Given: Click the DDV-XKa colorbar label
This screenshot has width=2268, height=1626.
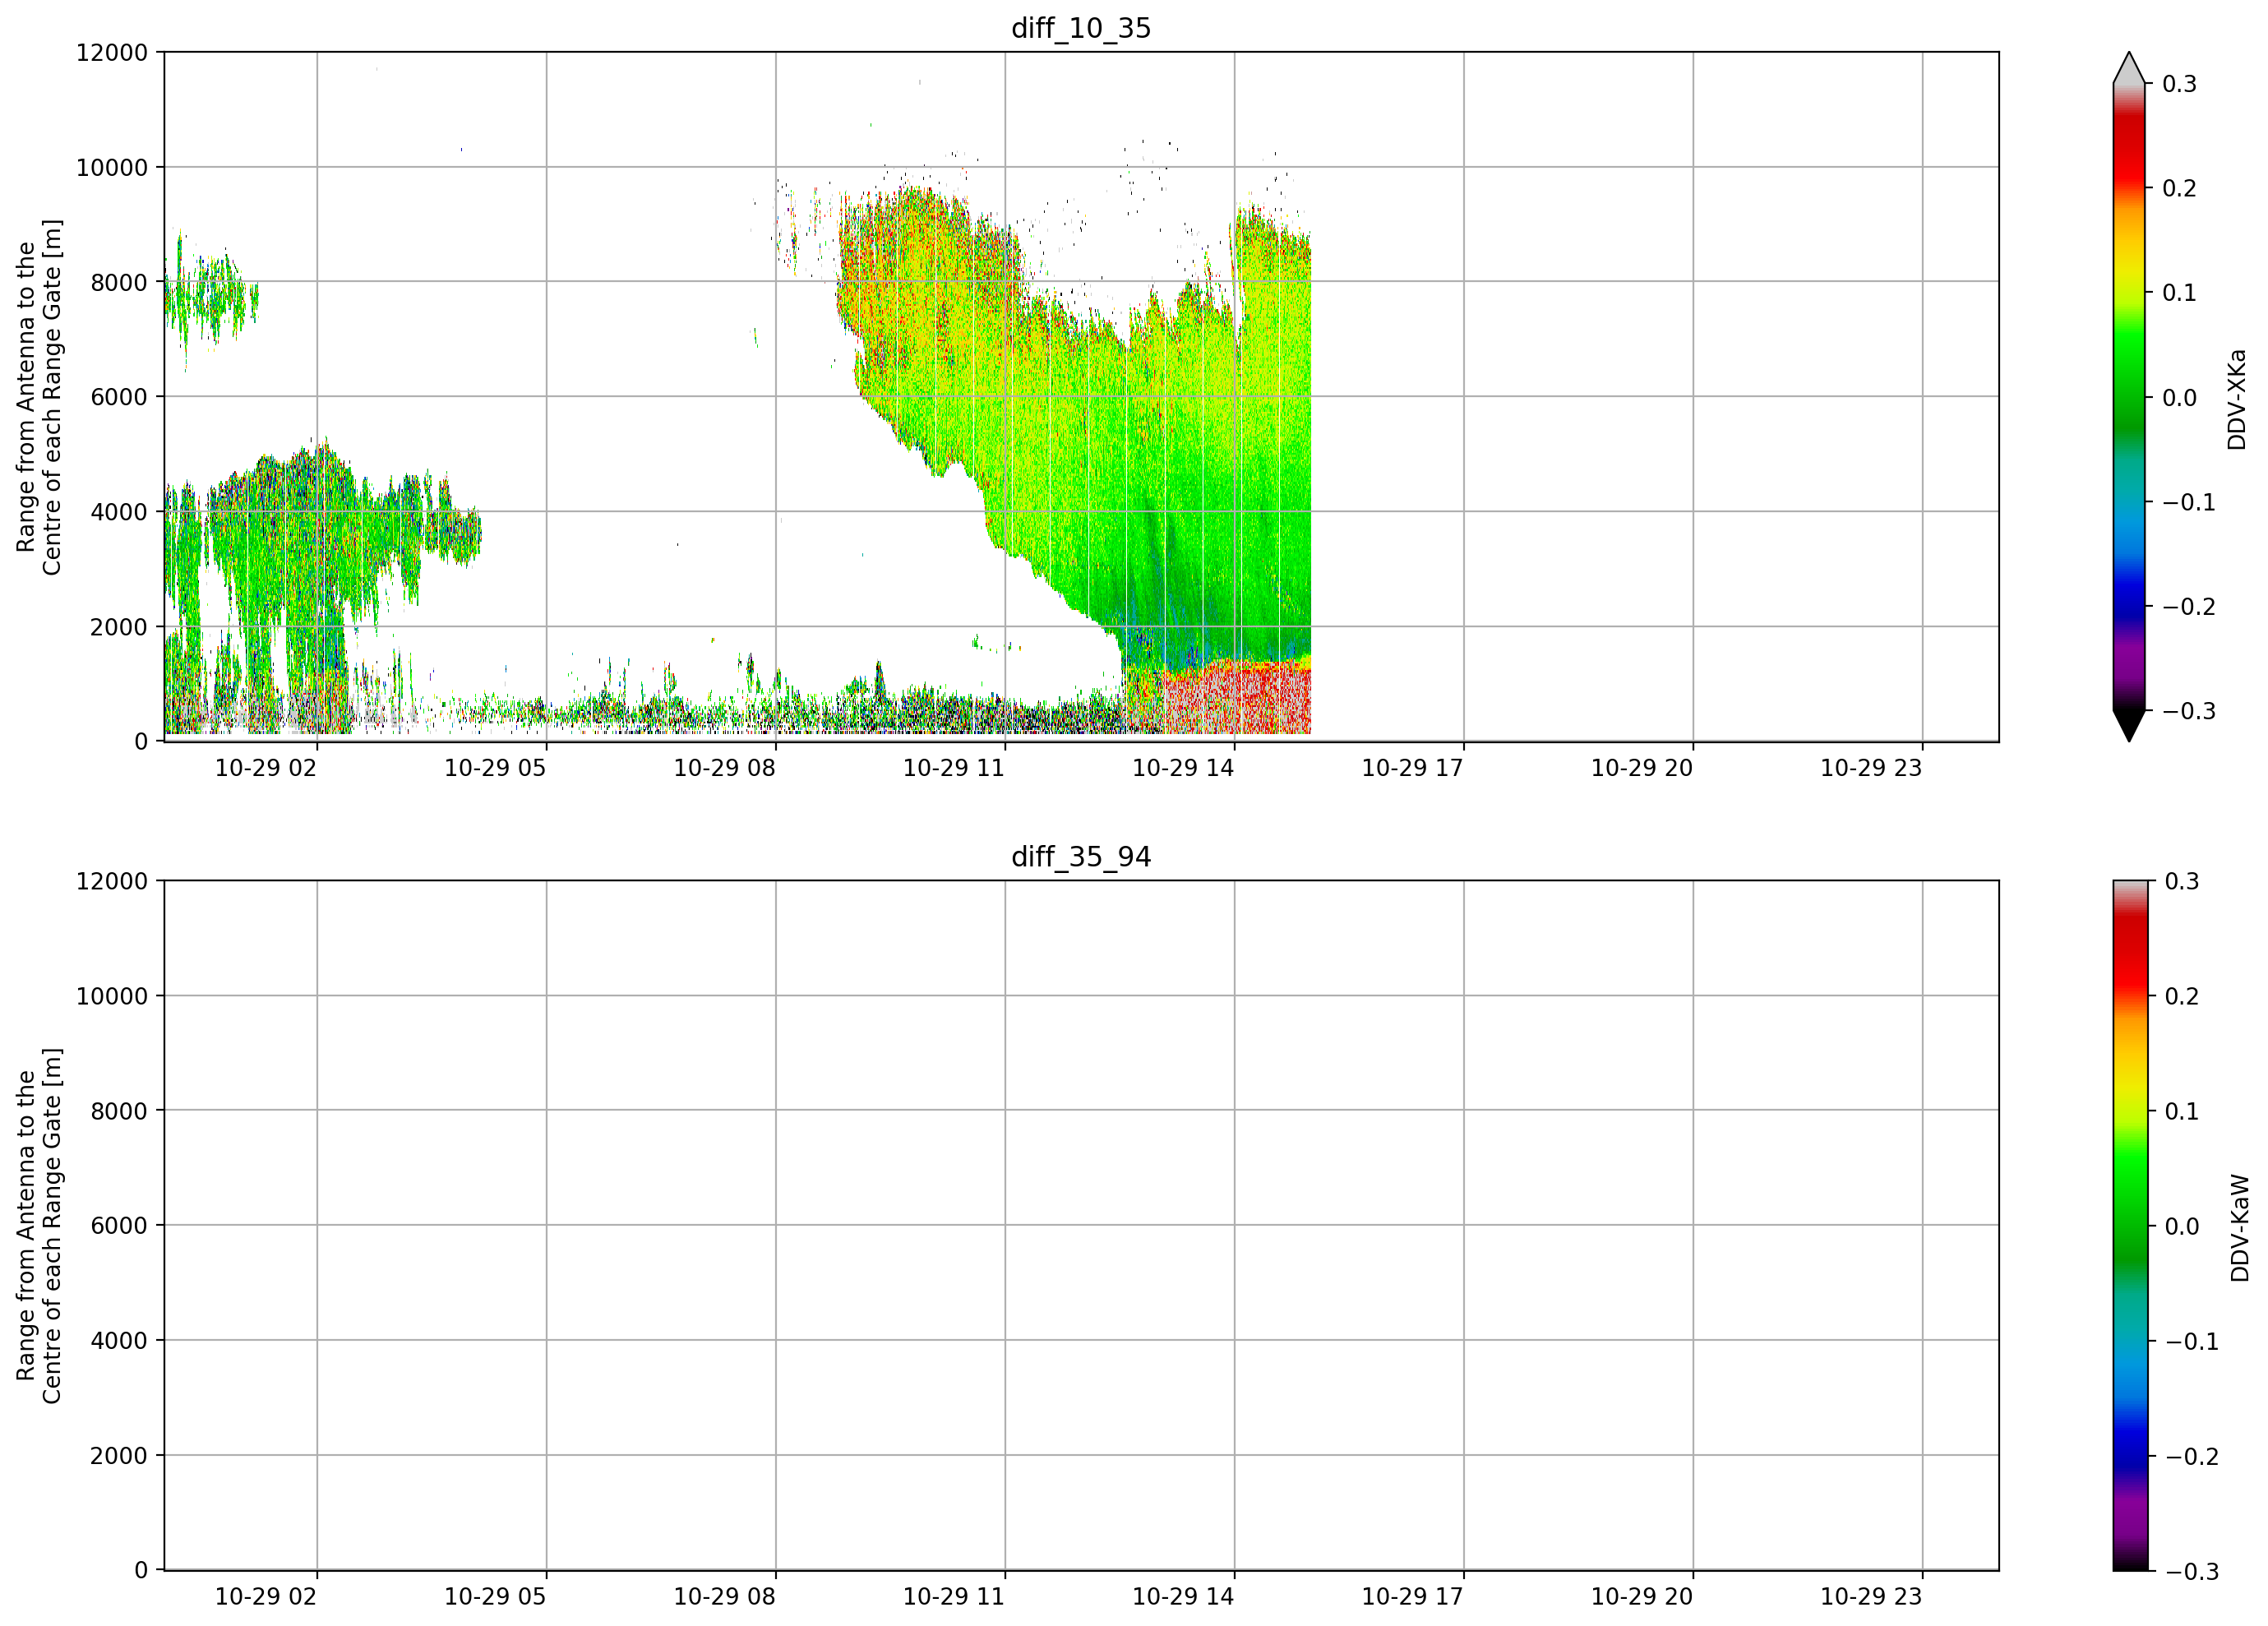Looking at the screenshot, I should click(x=2237, y=400).
